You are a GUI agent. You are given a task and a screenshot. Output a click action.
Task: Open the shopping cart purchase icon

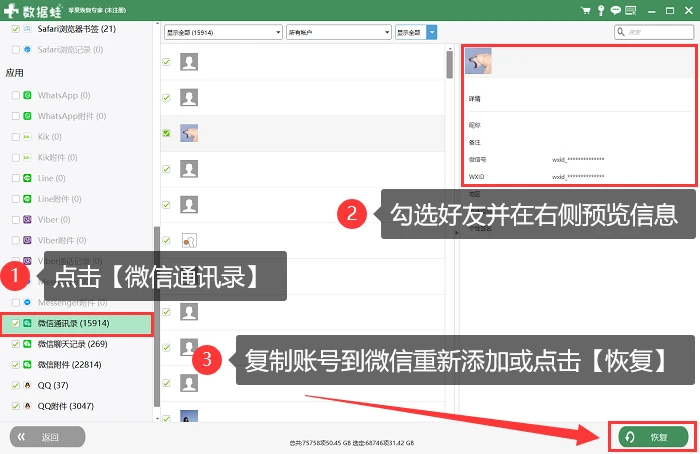pyautogui.click(x=585, y=10)
